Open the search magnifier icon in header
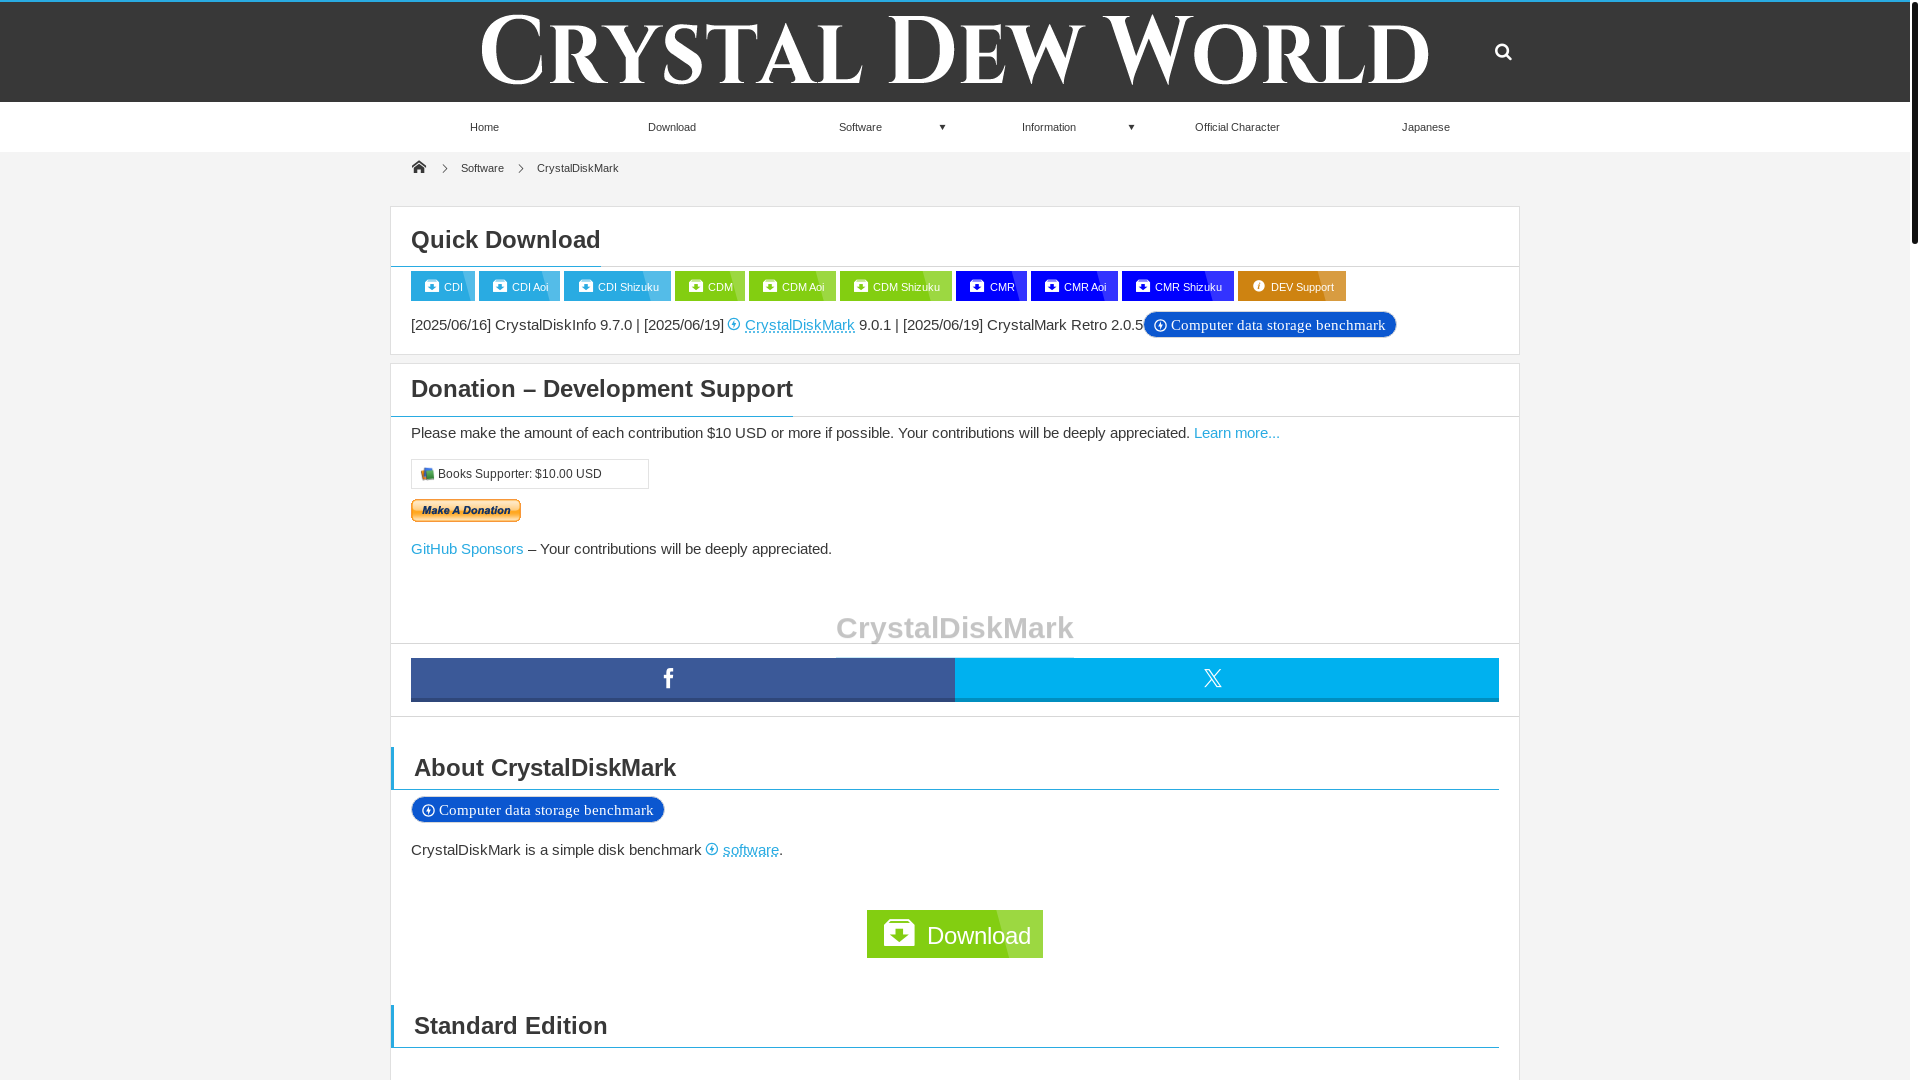The image size is (1920, 1080). 1503,52
